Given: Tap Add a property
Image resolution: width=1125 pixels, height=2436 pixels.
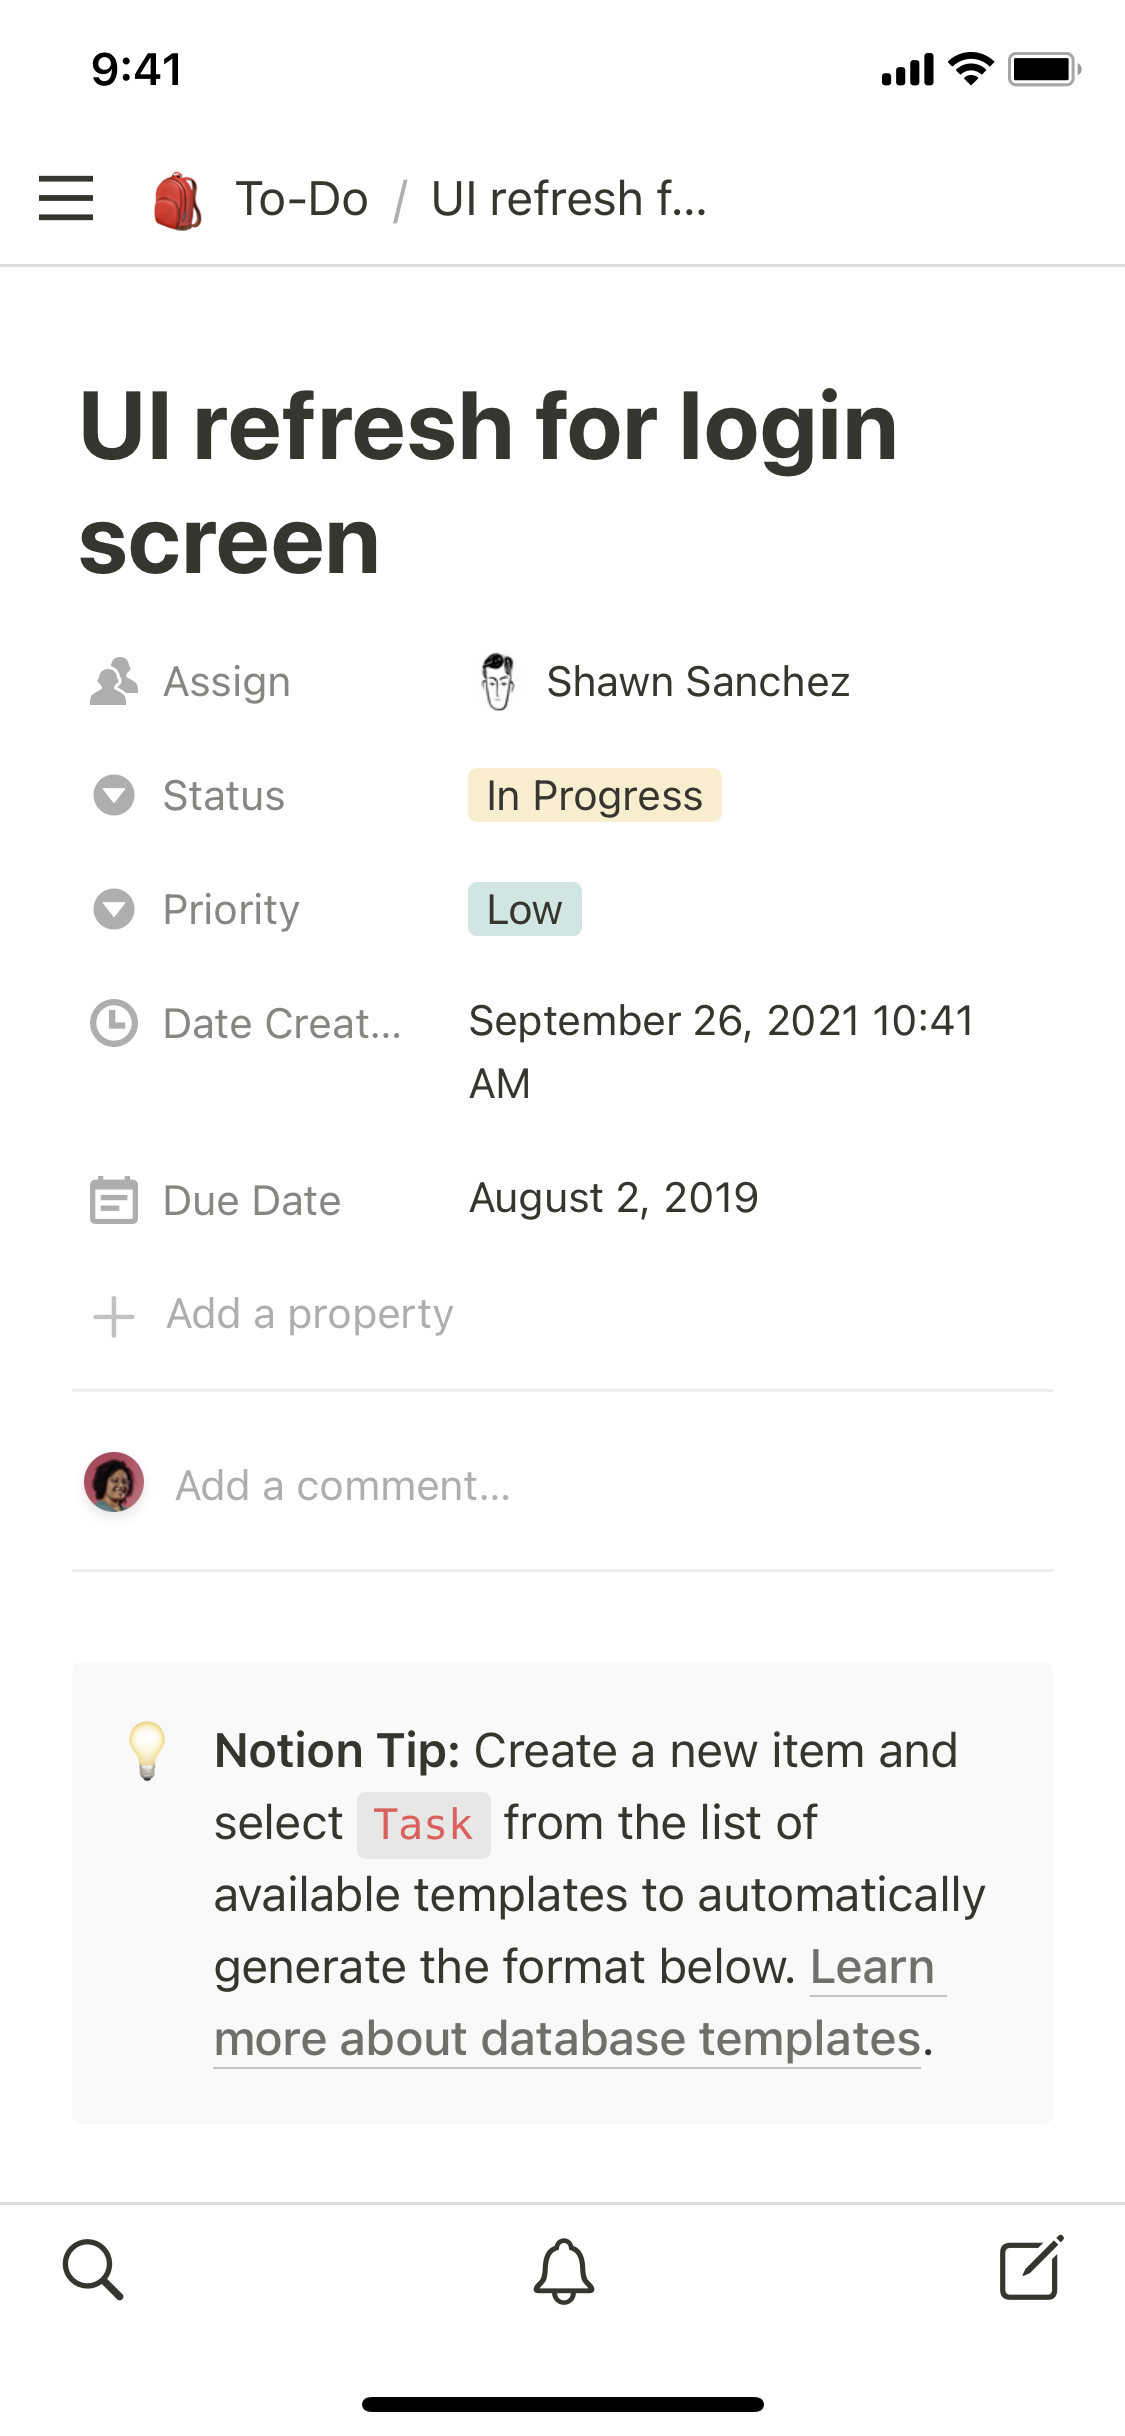Looking at the screenshot, I should [x=309, y=1314].
